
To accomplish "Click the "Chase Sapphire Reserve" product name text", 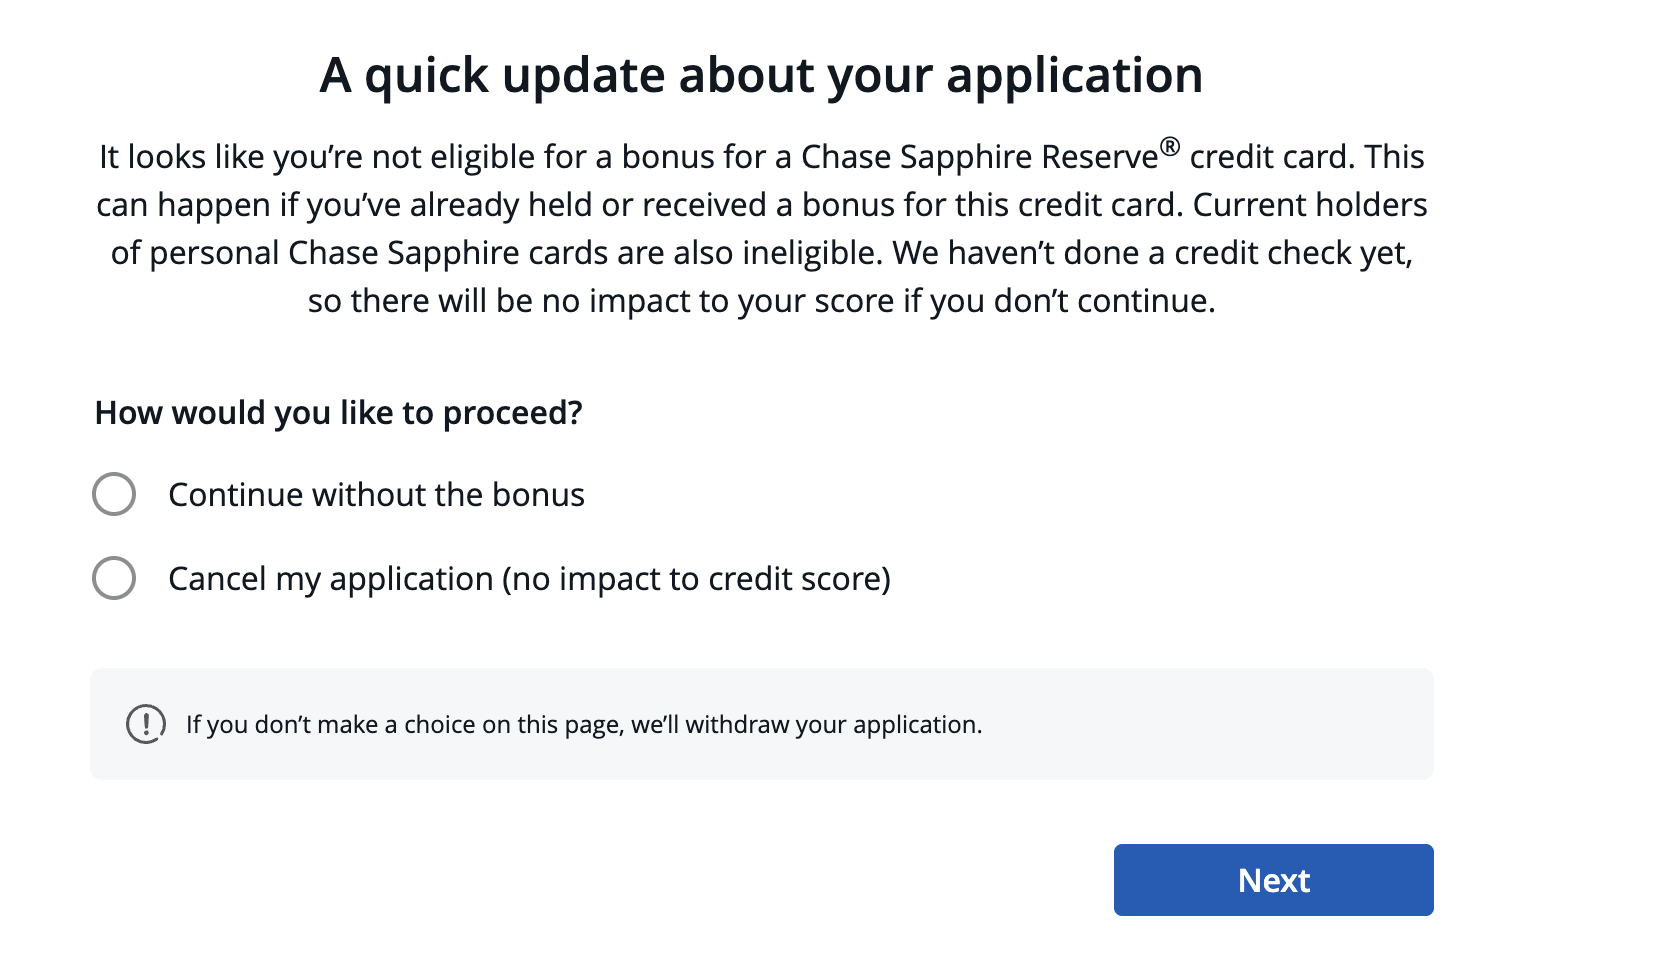I will [x=979, y=157].
